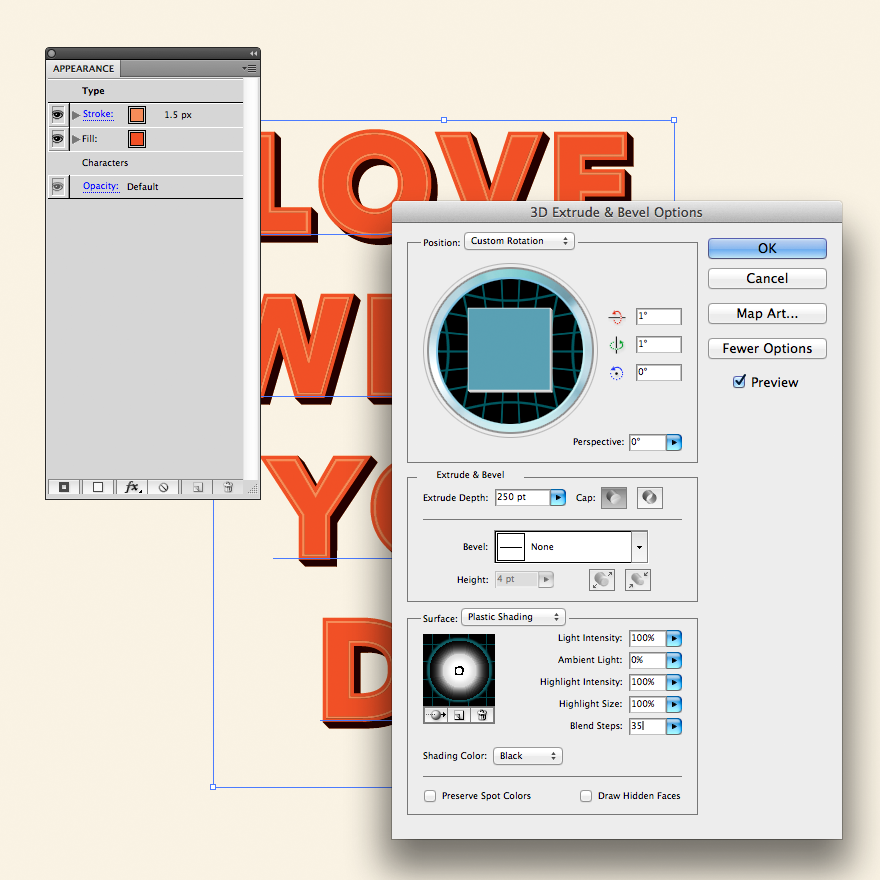Viewport: 880px width, 880px height.
Task: Uncheck the Preview checkbox
Action: [739, 382]
